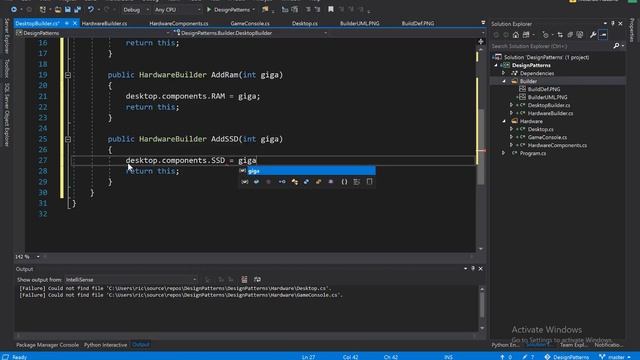Open the master branch status bar item
The image size is (640, 360).
pyautogui.click(x=615, y=357)
